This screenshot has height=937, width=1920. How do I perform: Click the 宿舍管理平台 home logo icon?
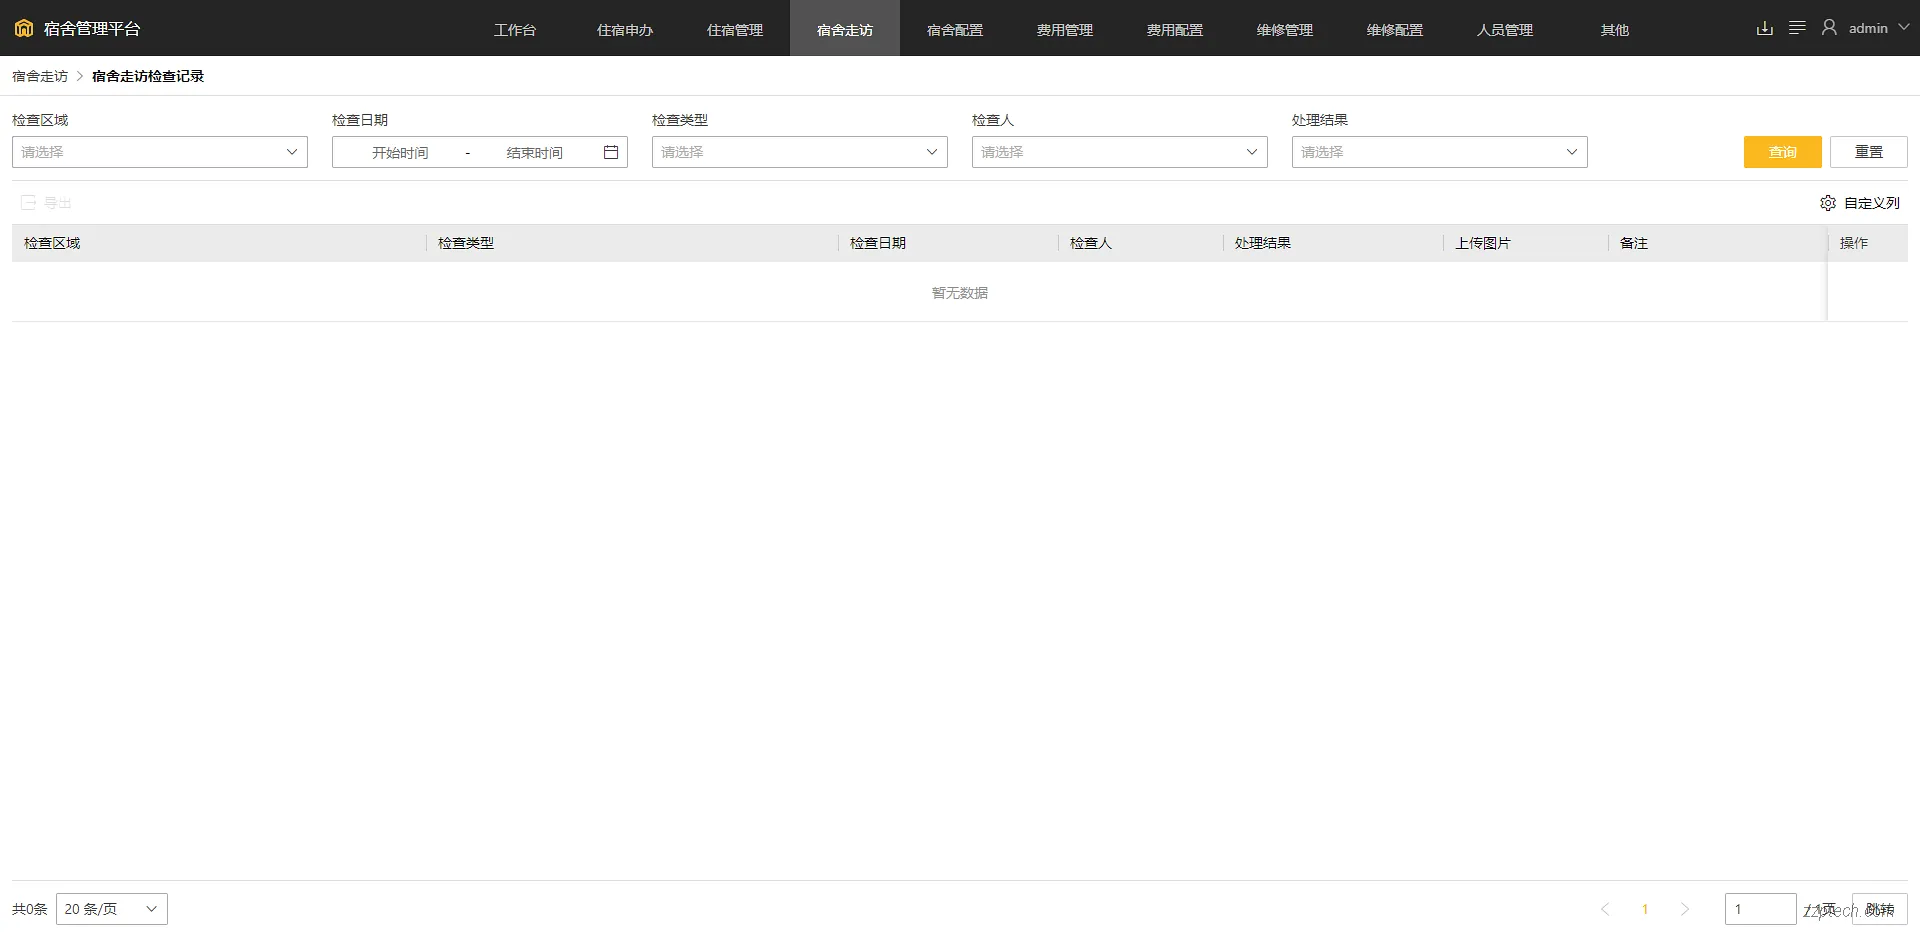point(23,28)
